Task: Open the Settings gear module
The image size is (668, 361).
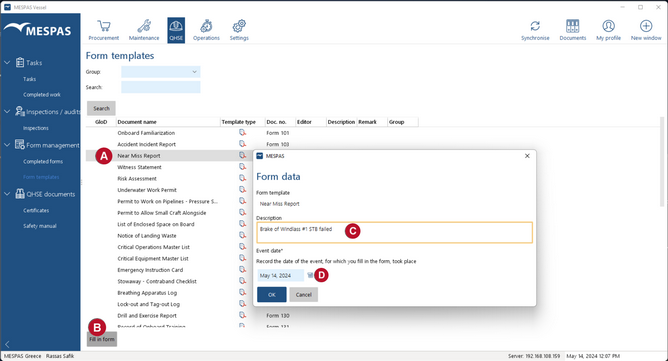Action: click(x=239, y=30)
